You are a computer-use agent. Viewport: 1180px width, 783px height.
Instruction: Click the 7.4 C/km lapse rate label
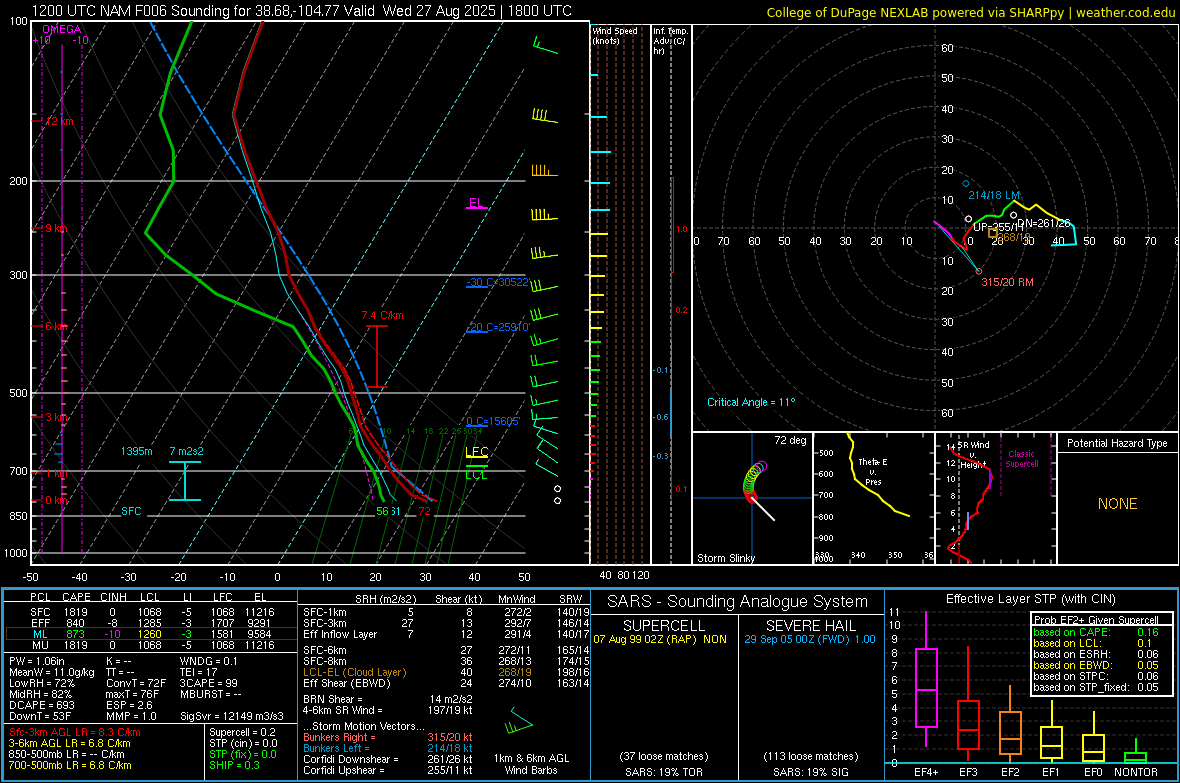[x=382, y=315]
